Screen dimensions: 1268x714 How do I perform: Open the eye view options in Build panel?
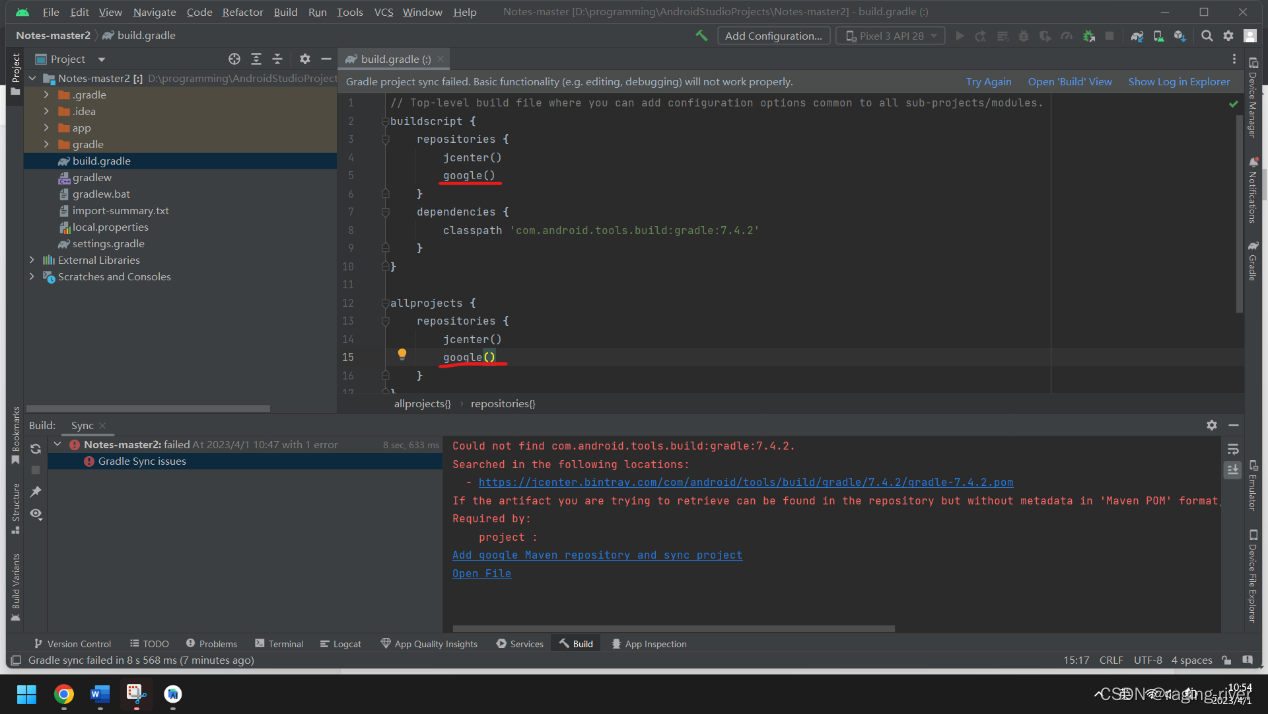pos(36,514)
